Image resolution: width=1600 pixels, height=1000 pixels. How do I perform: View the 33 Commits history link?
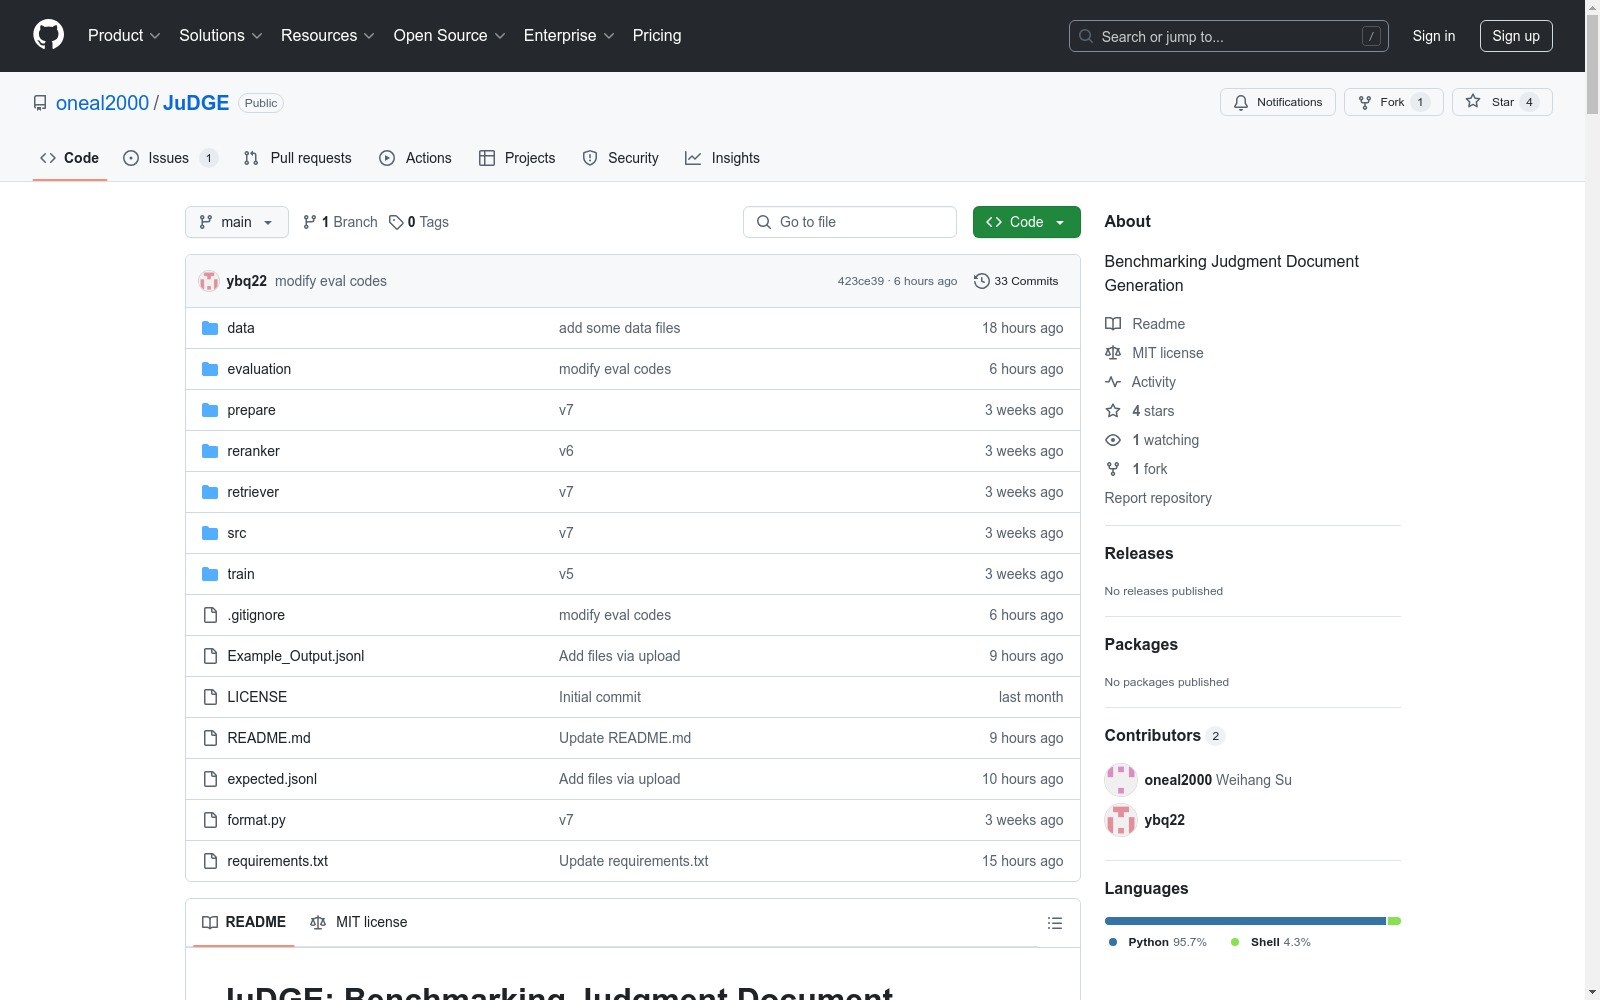coord(1016,281)
